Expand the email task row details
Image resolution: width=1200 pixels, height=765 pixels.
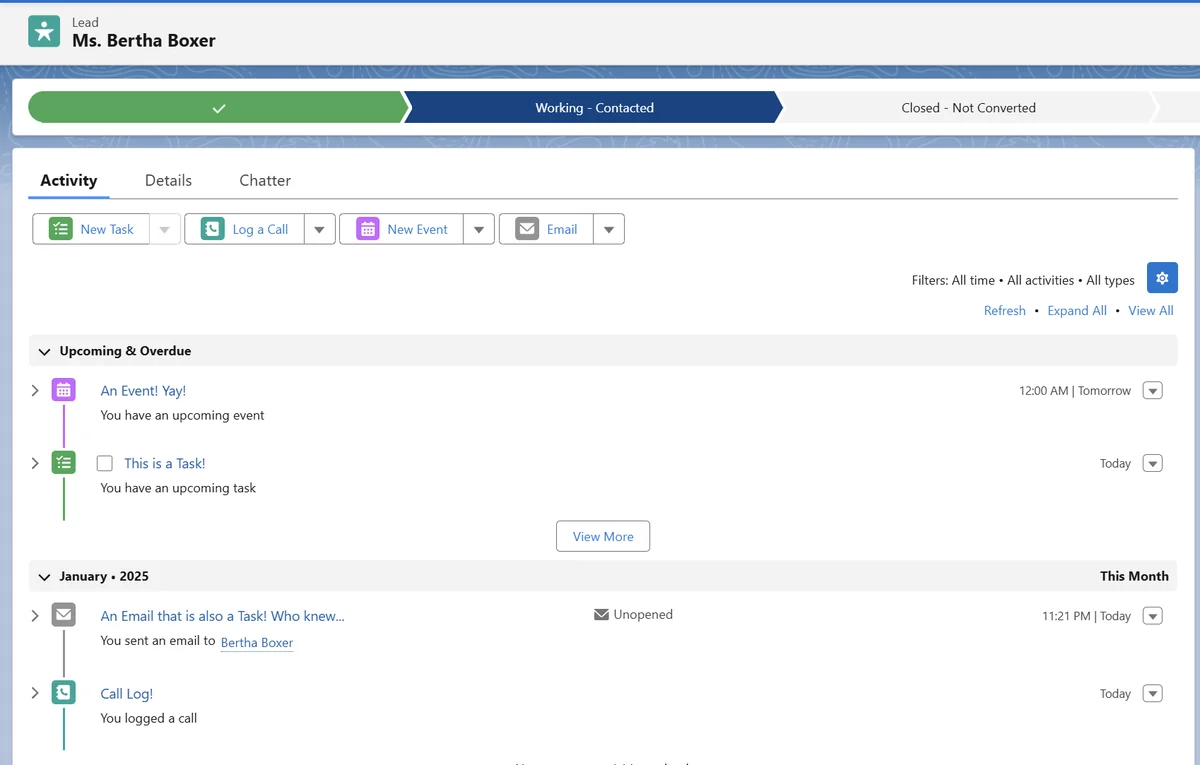point(35,615)
